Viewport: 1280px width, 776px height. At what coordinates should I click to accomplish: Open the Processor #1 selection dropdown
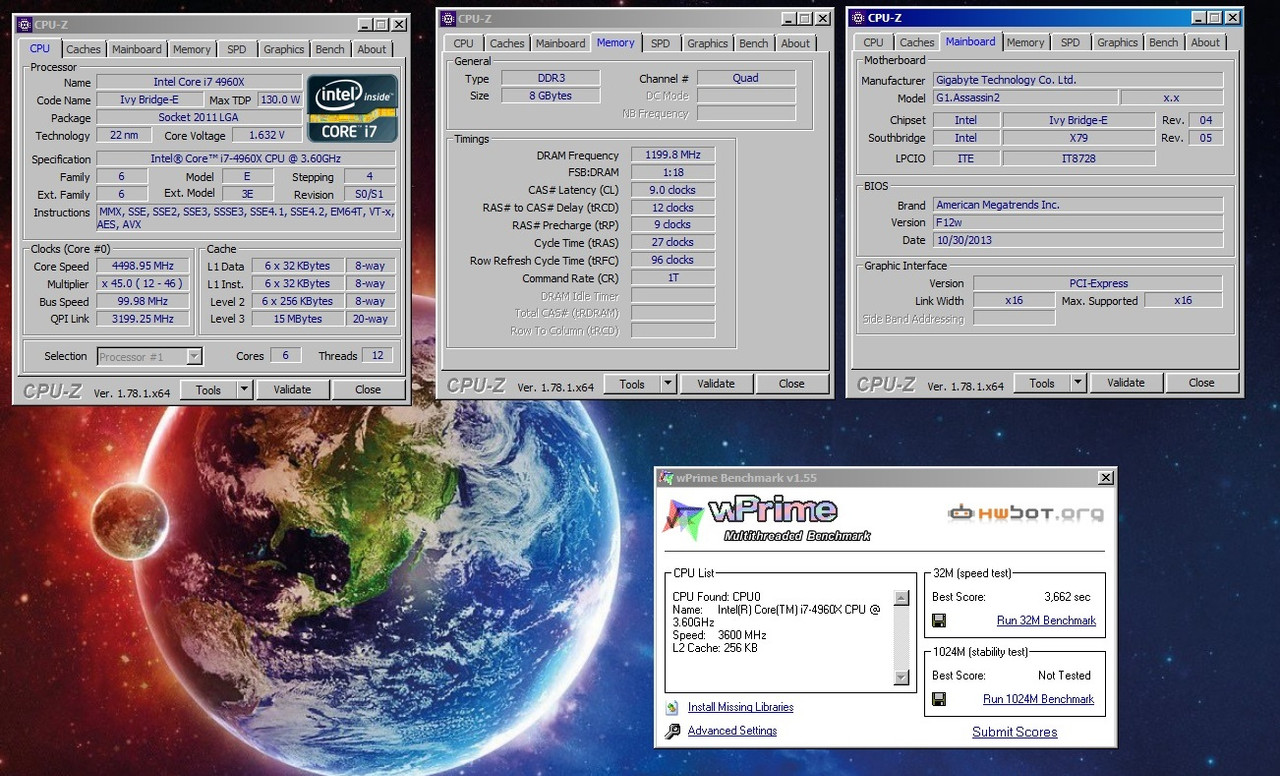click(194, 356)
